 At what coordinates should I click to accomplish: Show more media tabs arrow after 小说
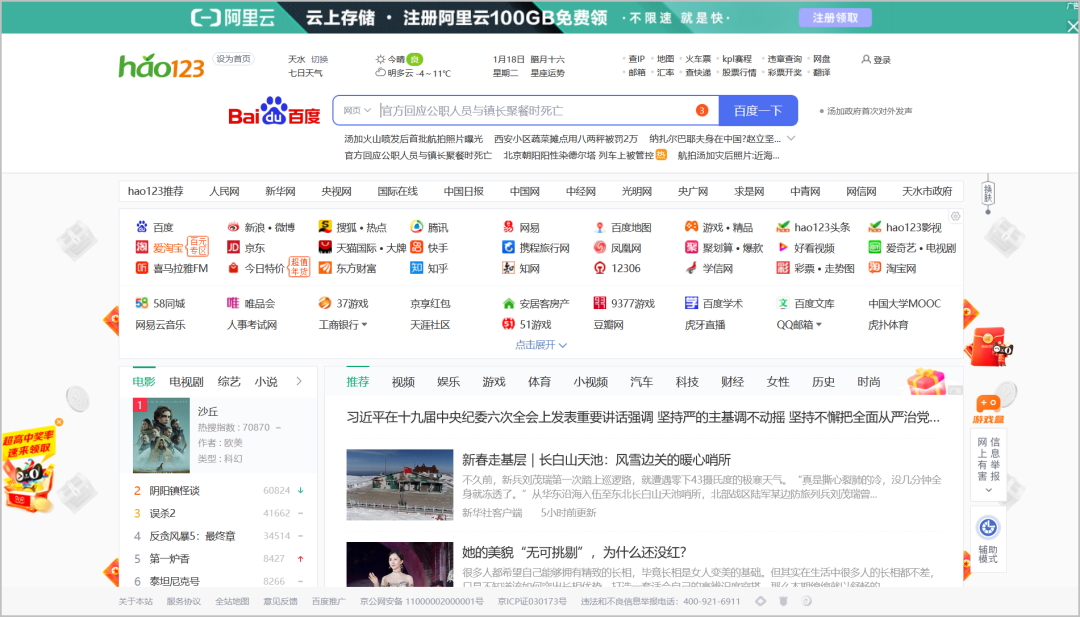pyautogui.click(x=299, y=381)
